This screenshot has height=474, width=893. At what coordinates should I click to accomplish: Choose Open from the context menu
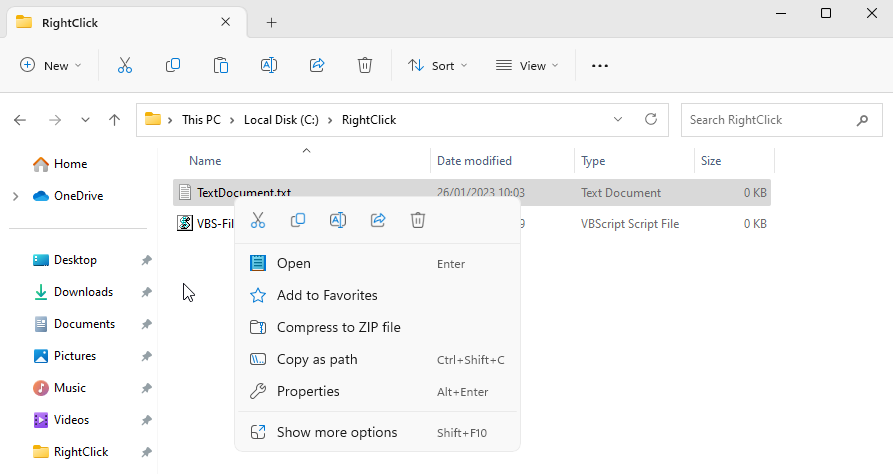(294, 263)
